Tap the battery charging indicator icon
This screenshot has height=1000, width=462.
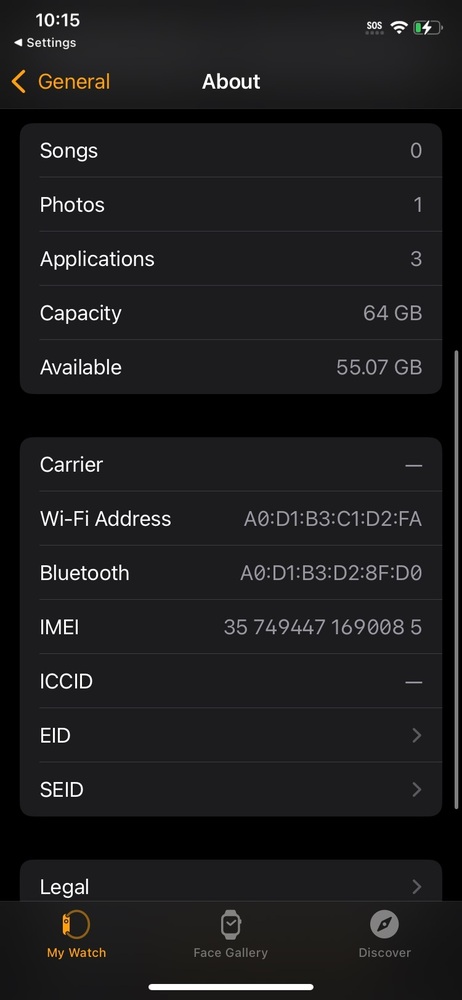(x=427, y=27)
